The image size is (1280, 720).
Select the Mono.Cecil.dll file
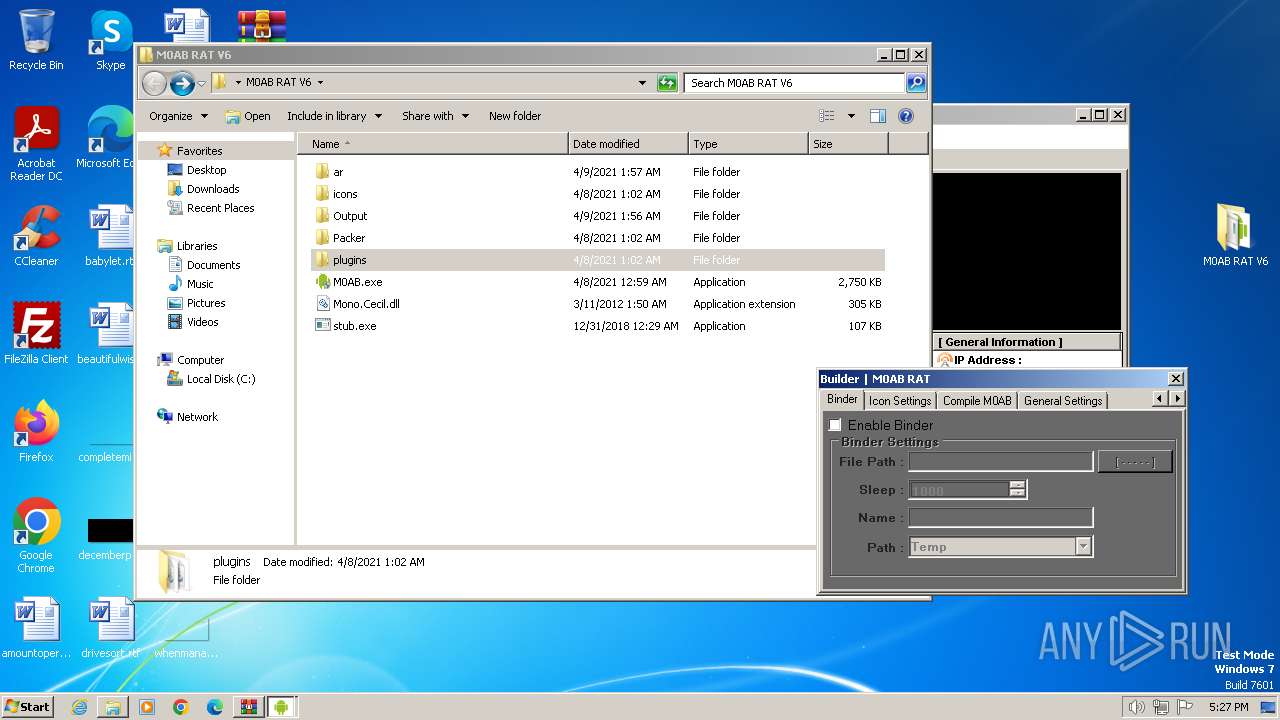366,304
